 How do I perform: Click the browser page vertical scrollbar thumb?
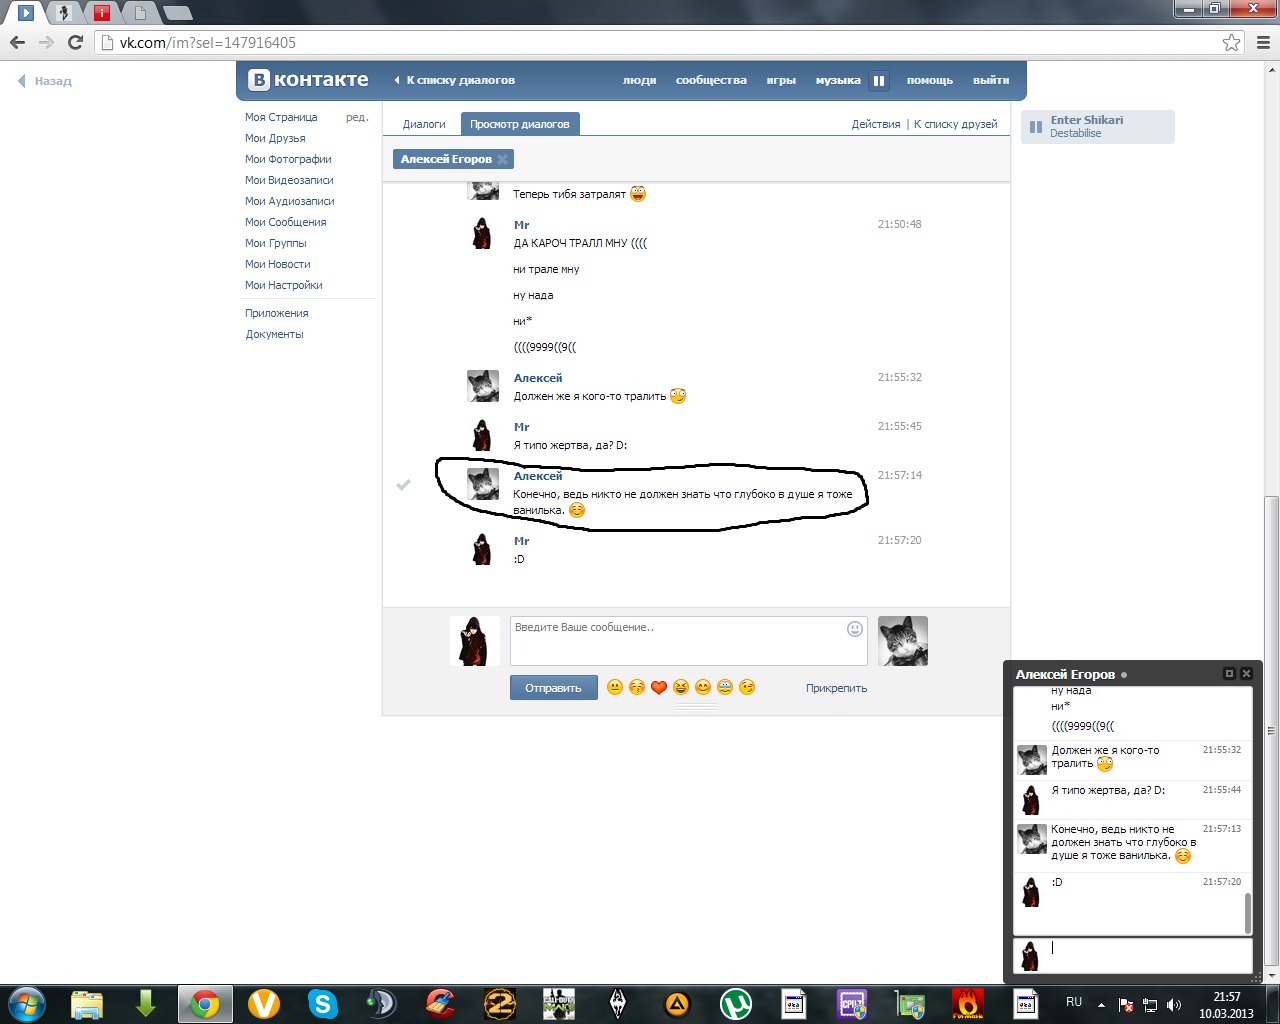pyautogui.click(x=1271, y=731)
